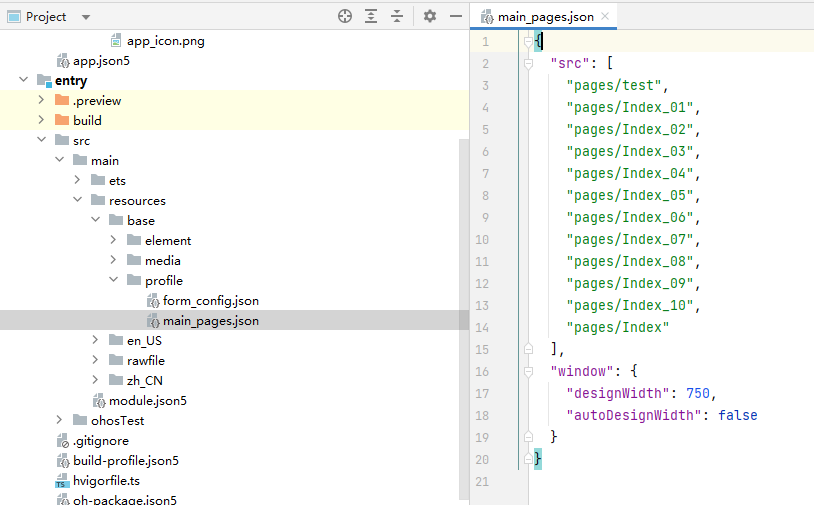Select the .preview folder
Viewport: 814px width, 505px height.
pos(97,101)
